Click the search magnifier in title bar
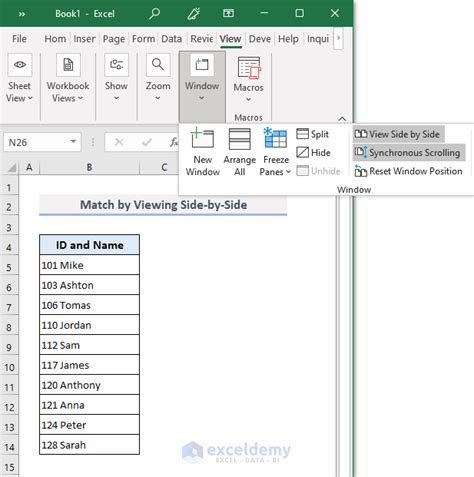The image size is (474, 477). (154, 13)
